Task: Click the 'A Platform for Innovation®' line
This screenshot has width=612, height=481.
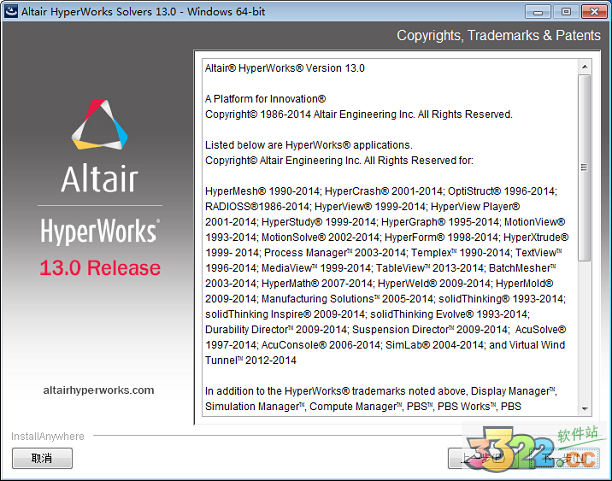Action: click(265, 99)
